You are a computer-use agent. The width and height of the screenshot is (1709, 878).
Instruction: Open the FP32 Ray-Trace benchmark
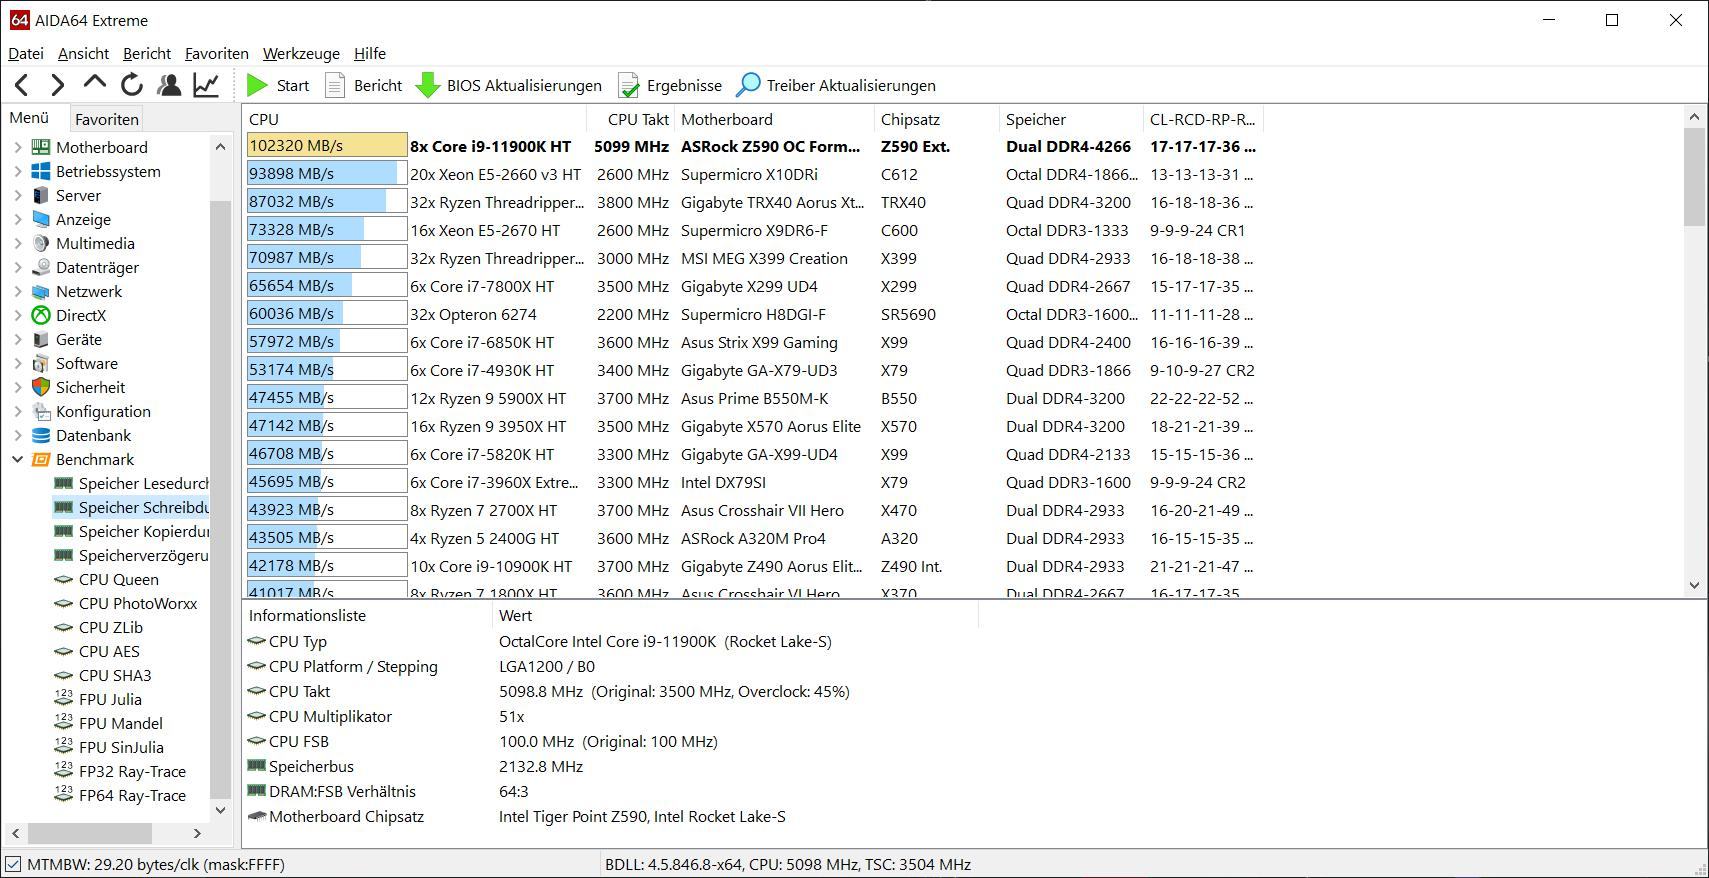[x=132, y=771]
